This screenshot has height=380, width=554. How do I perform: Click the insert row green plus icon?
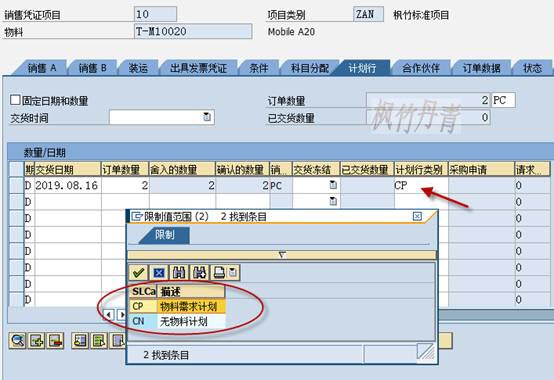click(x=36, y=341)
